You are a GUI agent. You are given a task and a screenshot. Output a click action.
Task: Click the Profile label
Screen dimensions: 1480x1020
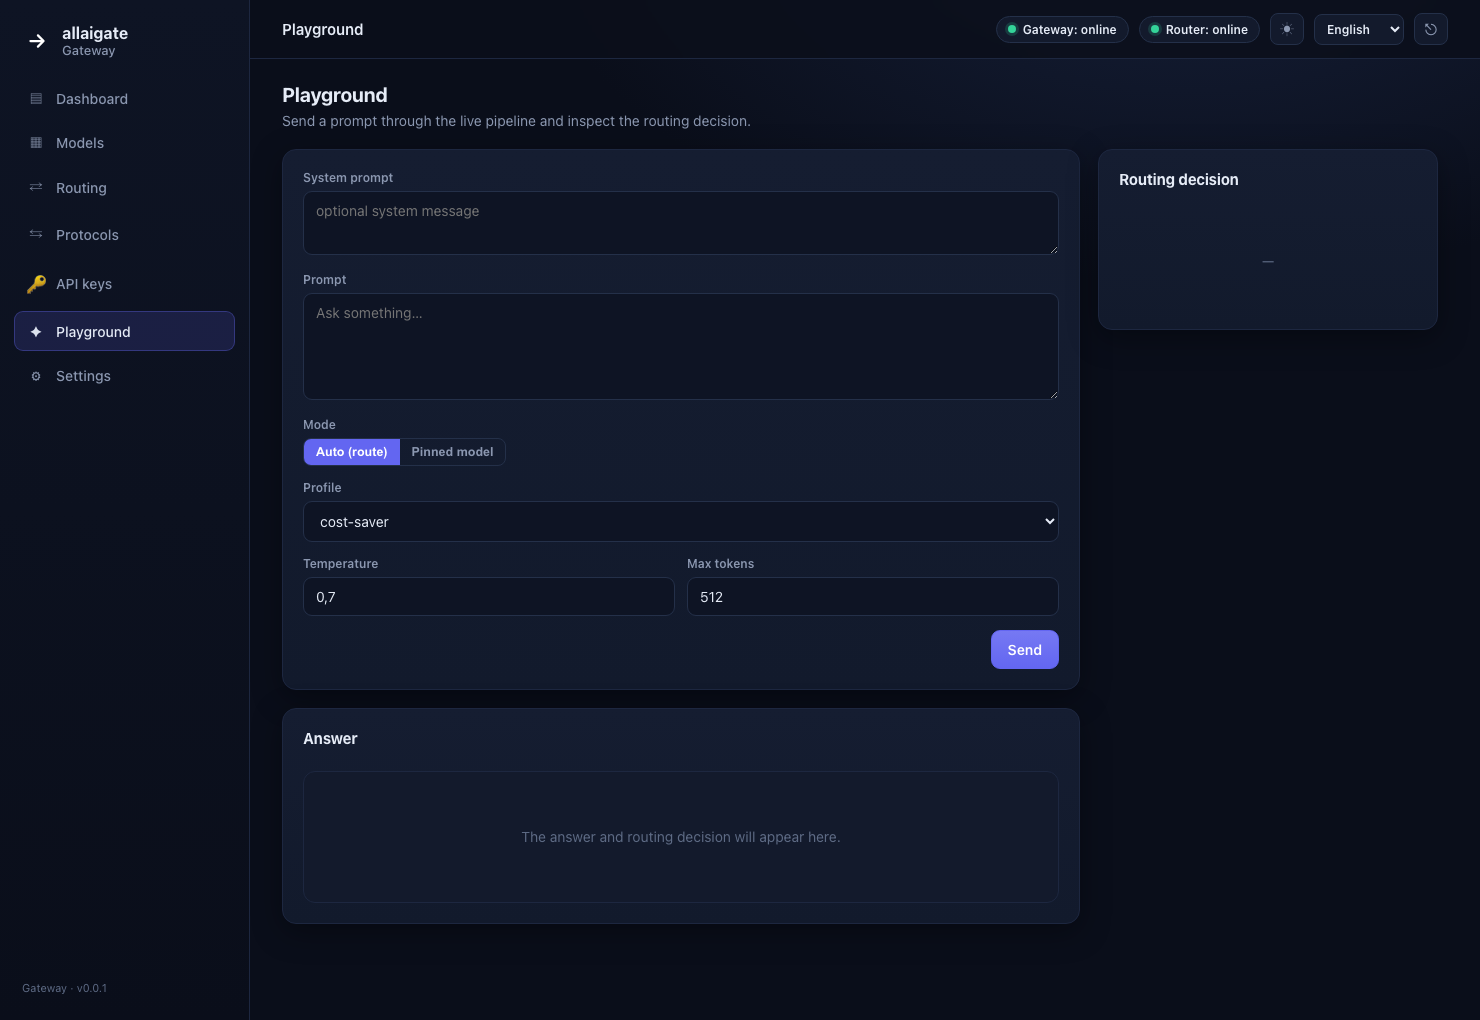[x=322, y=488]
